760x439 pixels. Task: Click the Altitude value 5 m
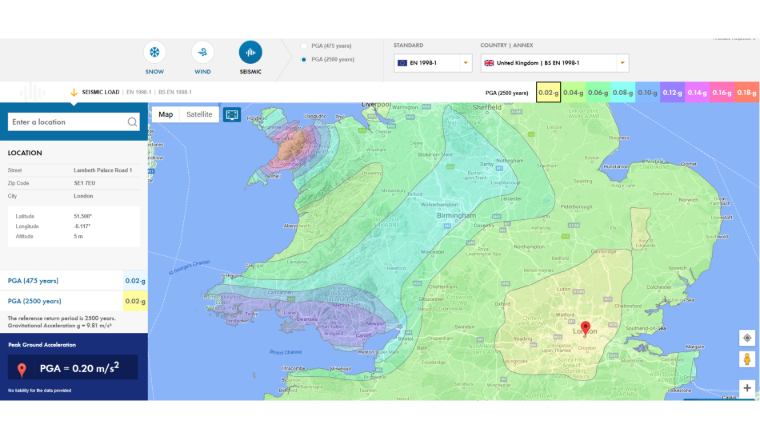[79, 236]
